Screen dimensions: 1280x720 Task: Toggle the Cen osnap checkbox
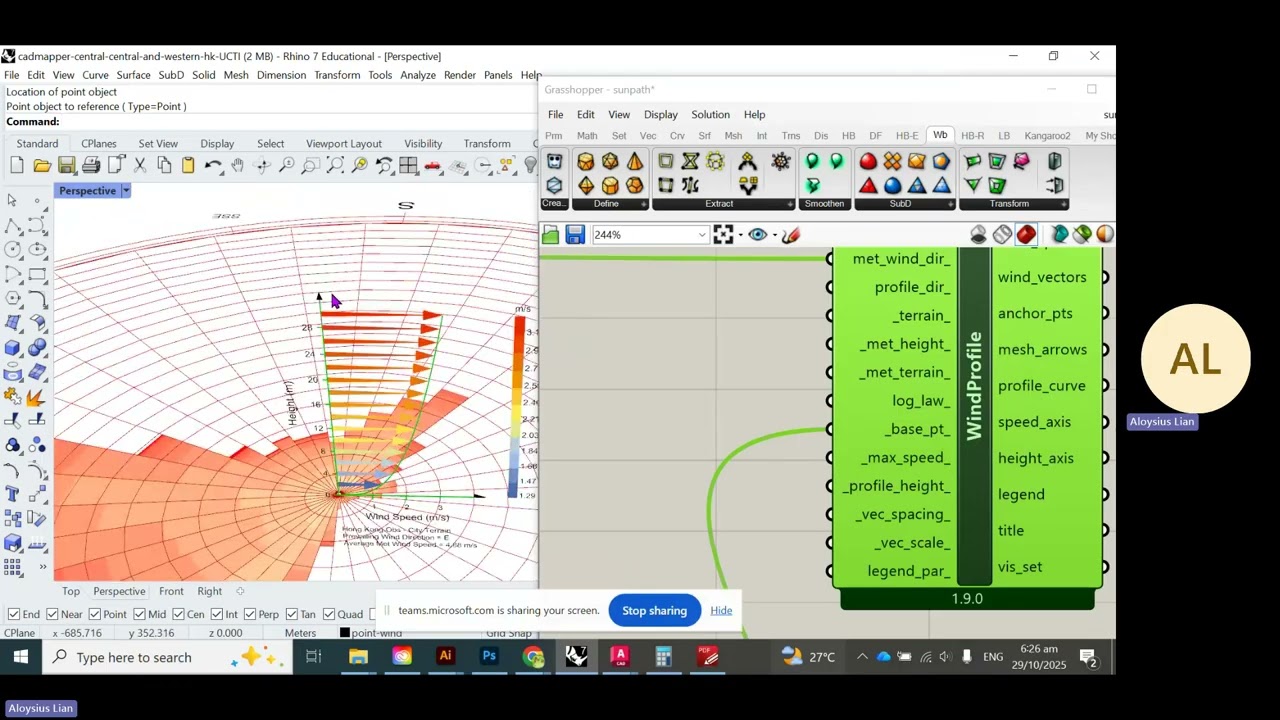coord(177,614)
